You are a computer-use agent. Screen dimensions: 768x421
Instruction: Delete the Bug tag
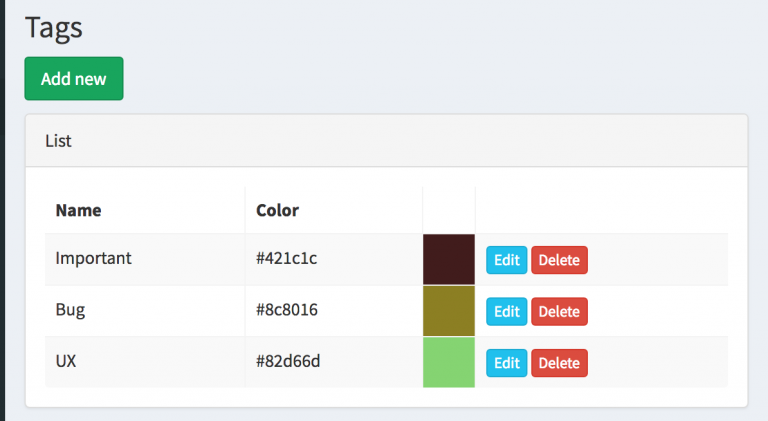559,311
